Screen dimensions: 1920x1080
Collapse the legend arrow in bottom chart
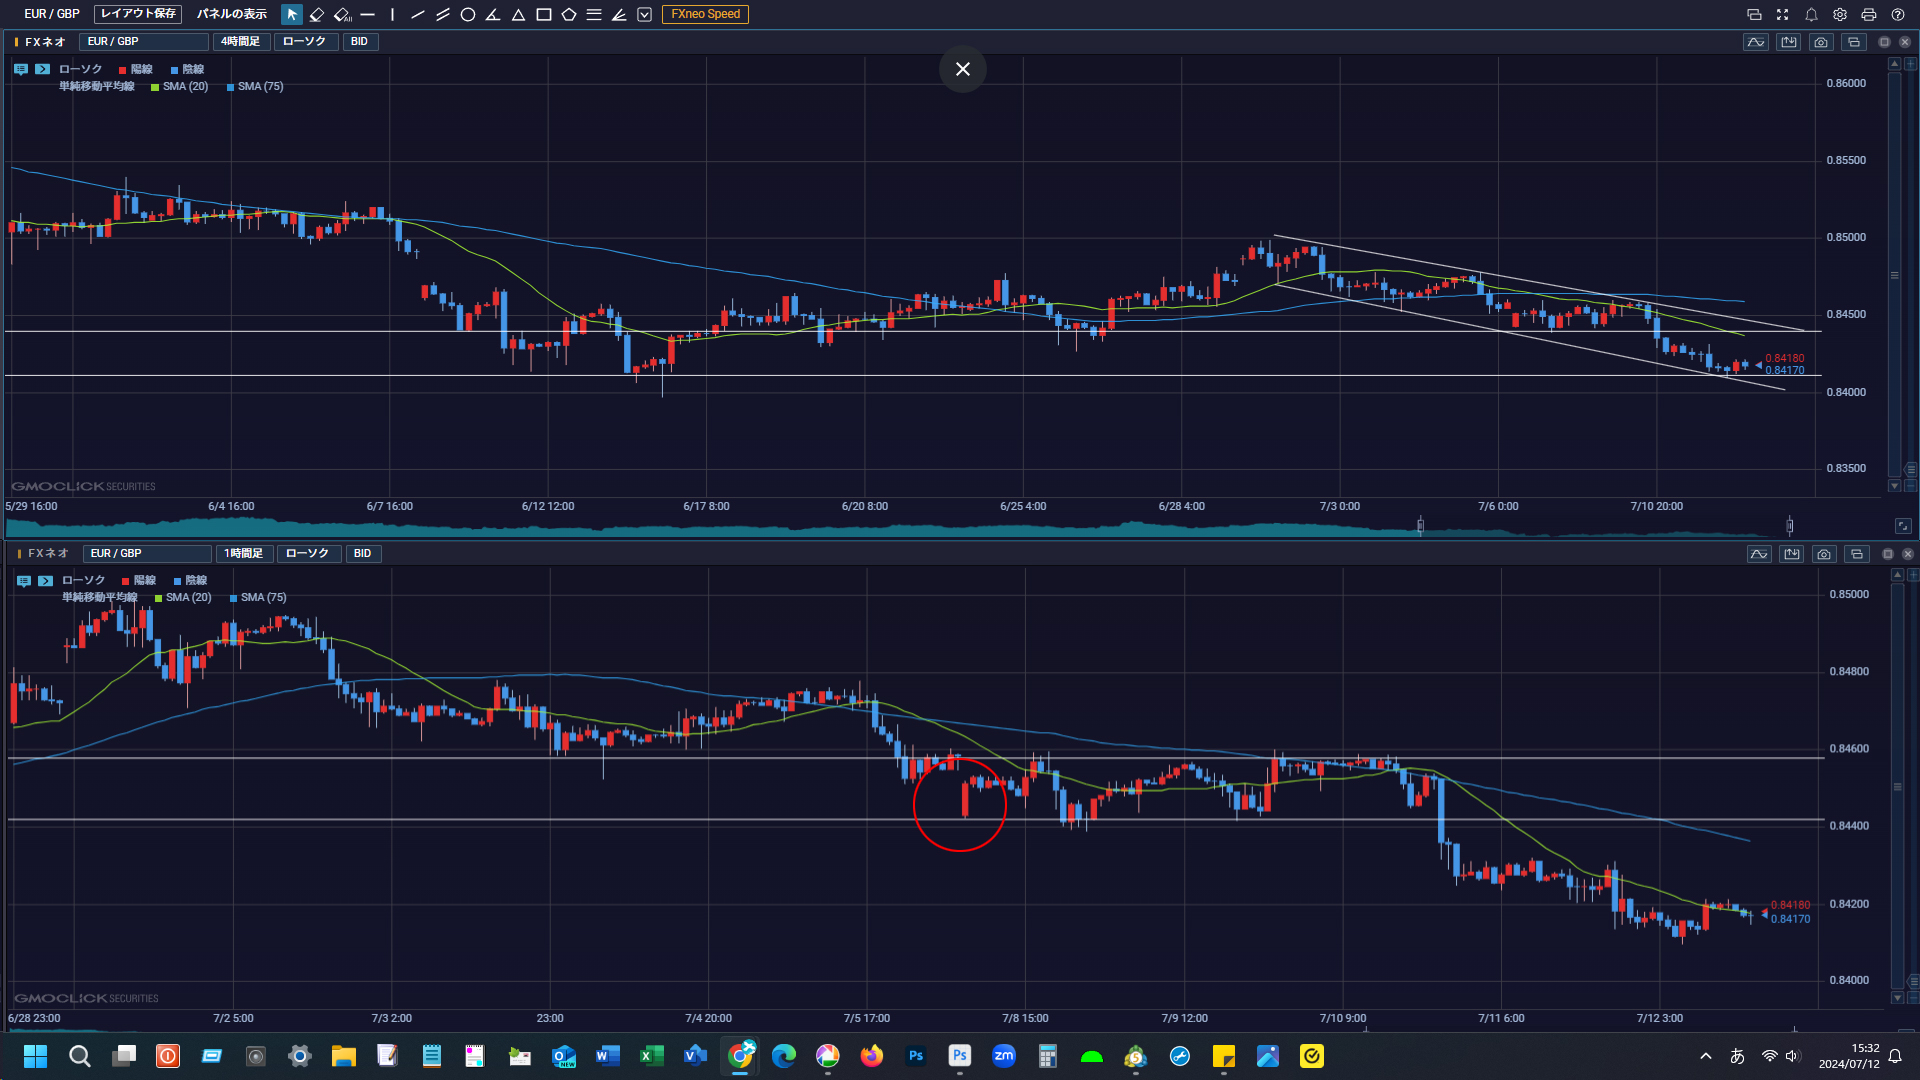[45, 580]
